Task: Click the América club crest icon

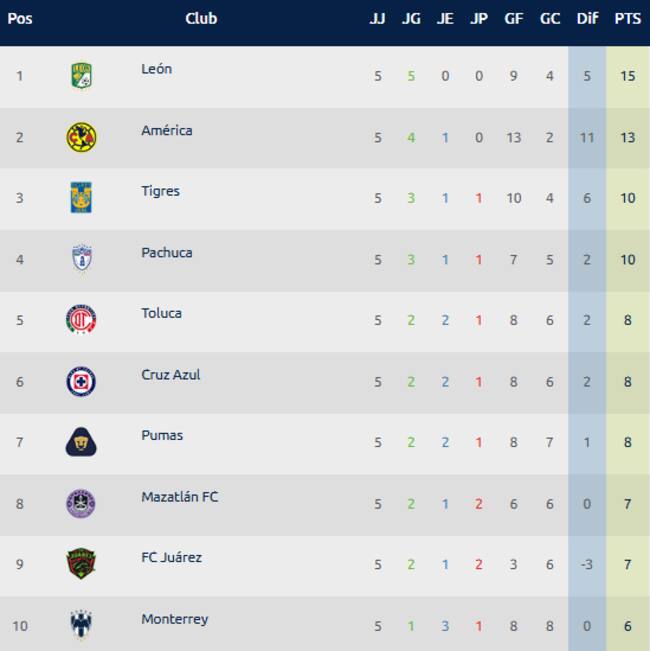Action: (x=81, y=137)
